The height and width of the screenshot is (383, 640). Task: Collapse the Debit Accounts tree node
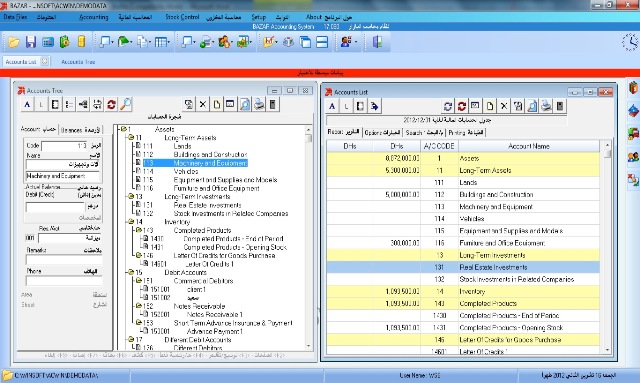[131, 272]
